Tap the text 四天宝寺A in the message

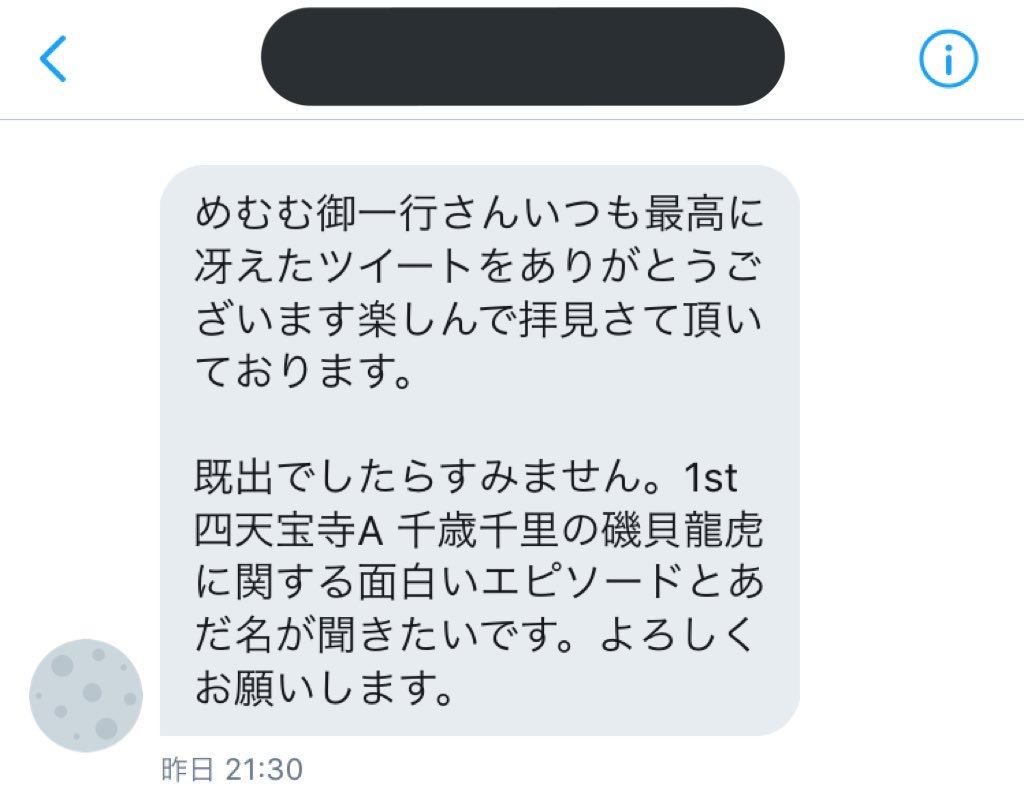[289, 530]
